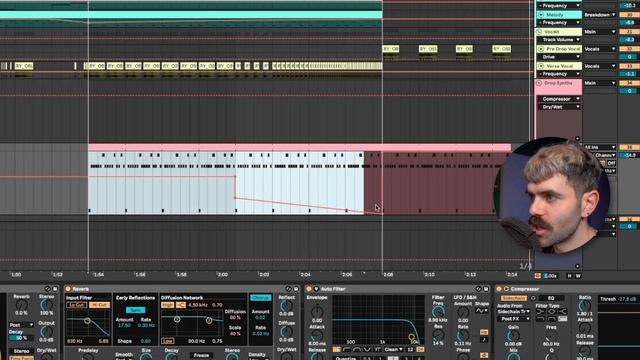The height and width of the screenshot is (360, 640).
Task: Open the Auto Filter hot-swap preset icon
Action: [x=478, y=289]
